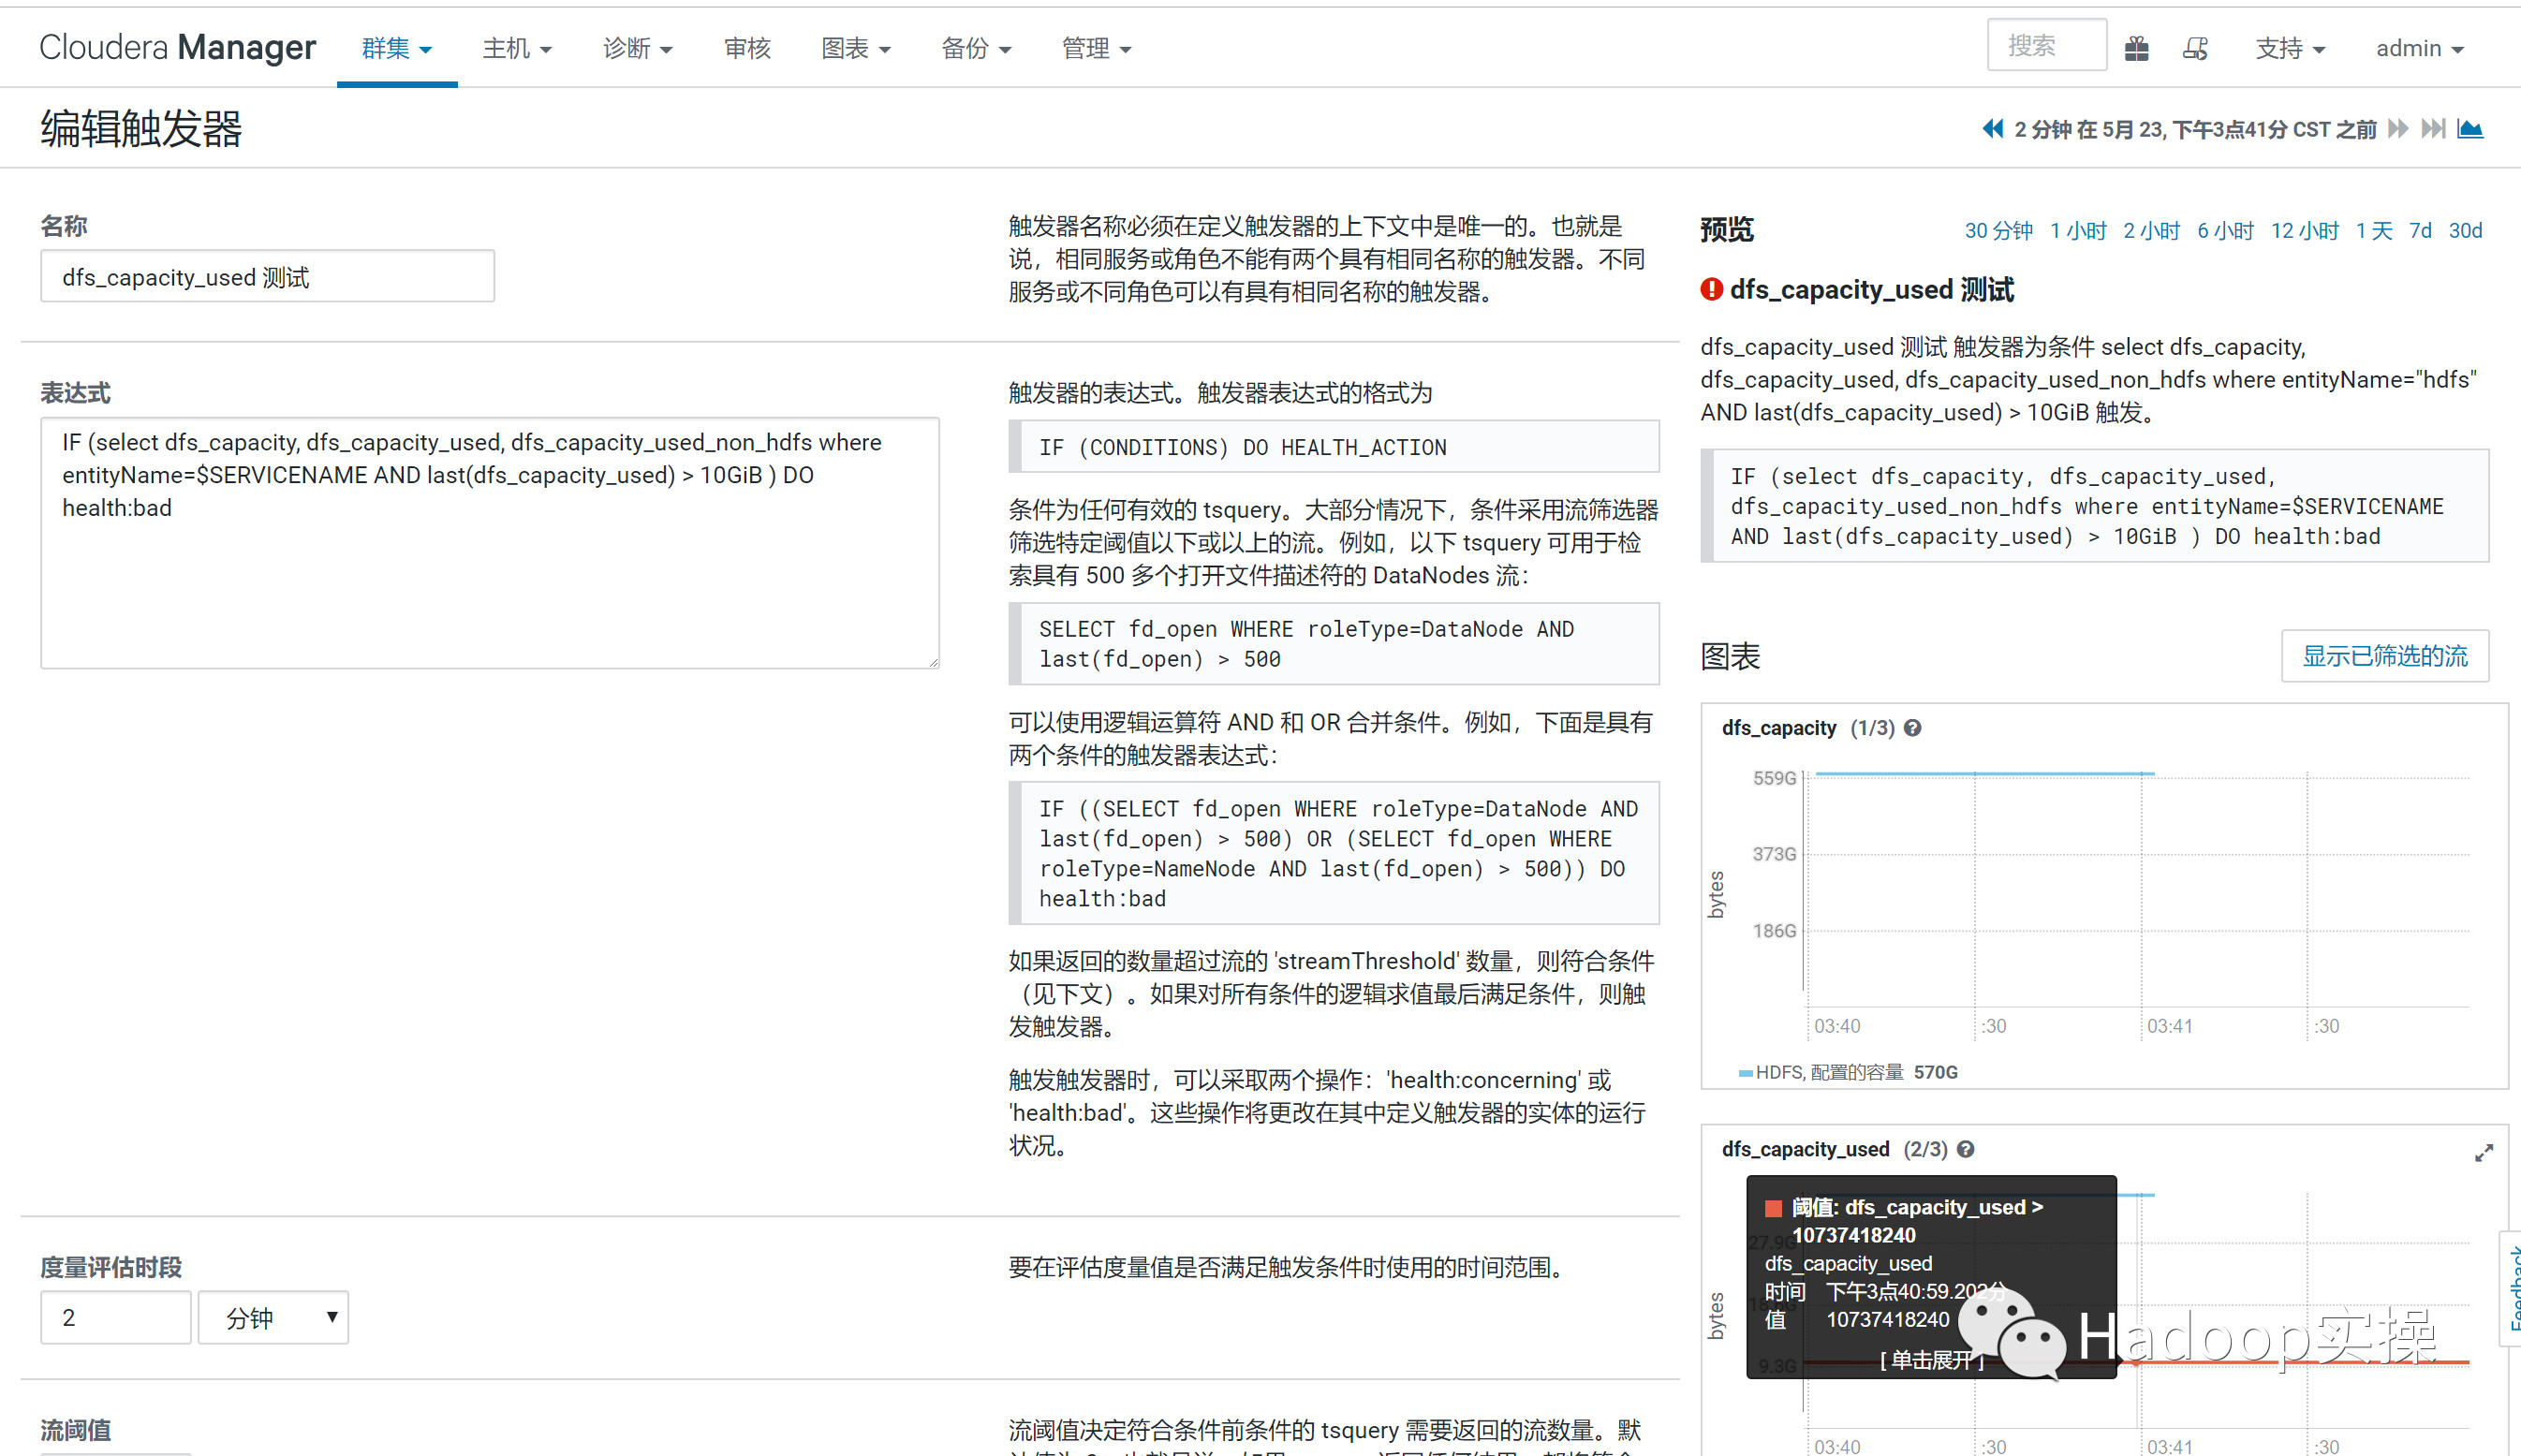Switch preview range to 30 分钟
The width and height of the screenshot is (2521, 1456).
(1998, 230)
